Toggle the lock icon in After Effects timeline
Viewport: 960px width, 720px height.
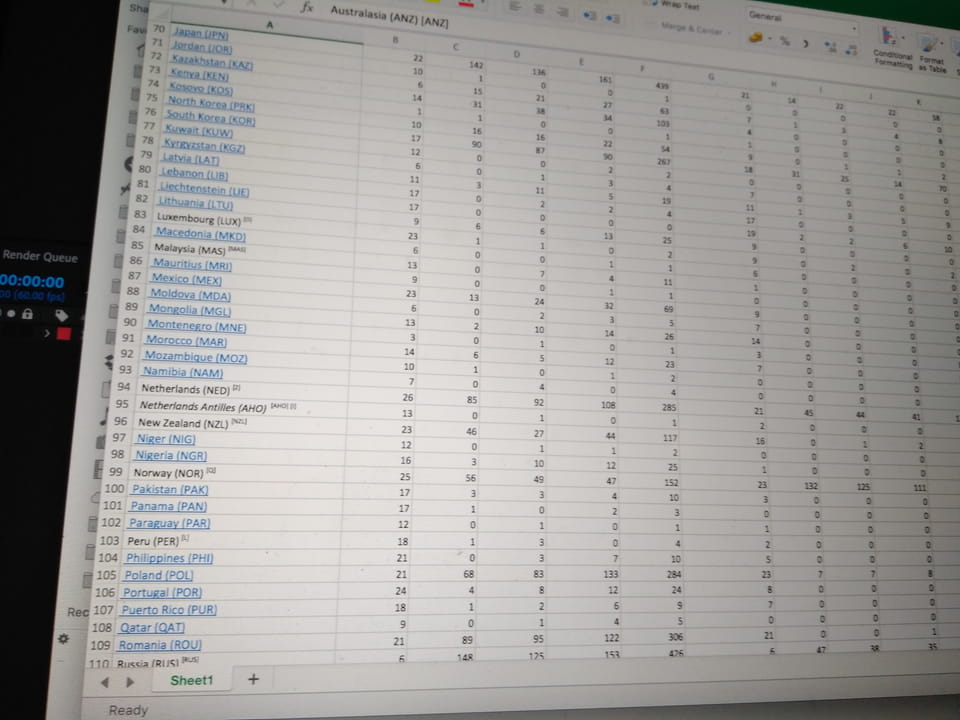point(27,313)
